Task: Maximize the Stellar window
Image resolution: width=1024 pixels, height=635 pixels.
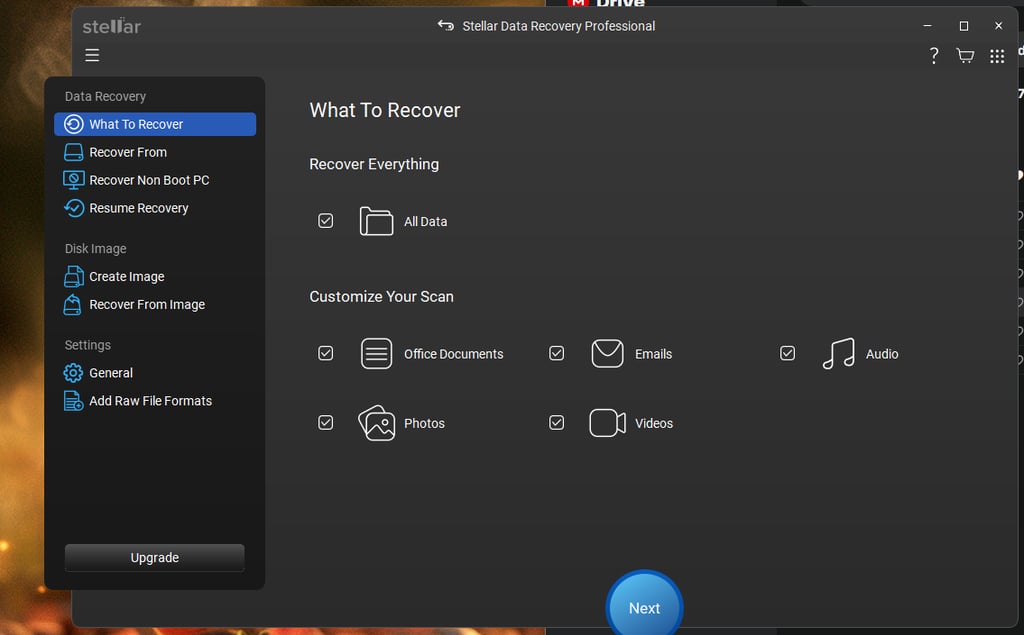Action: (x=963, y=25)
